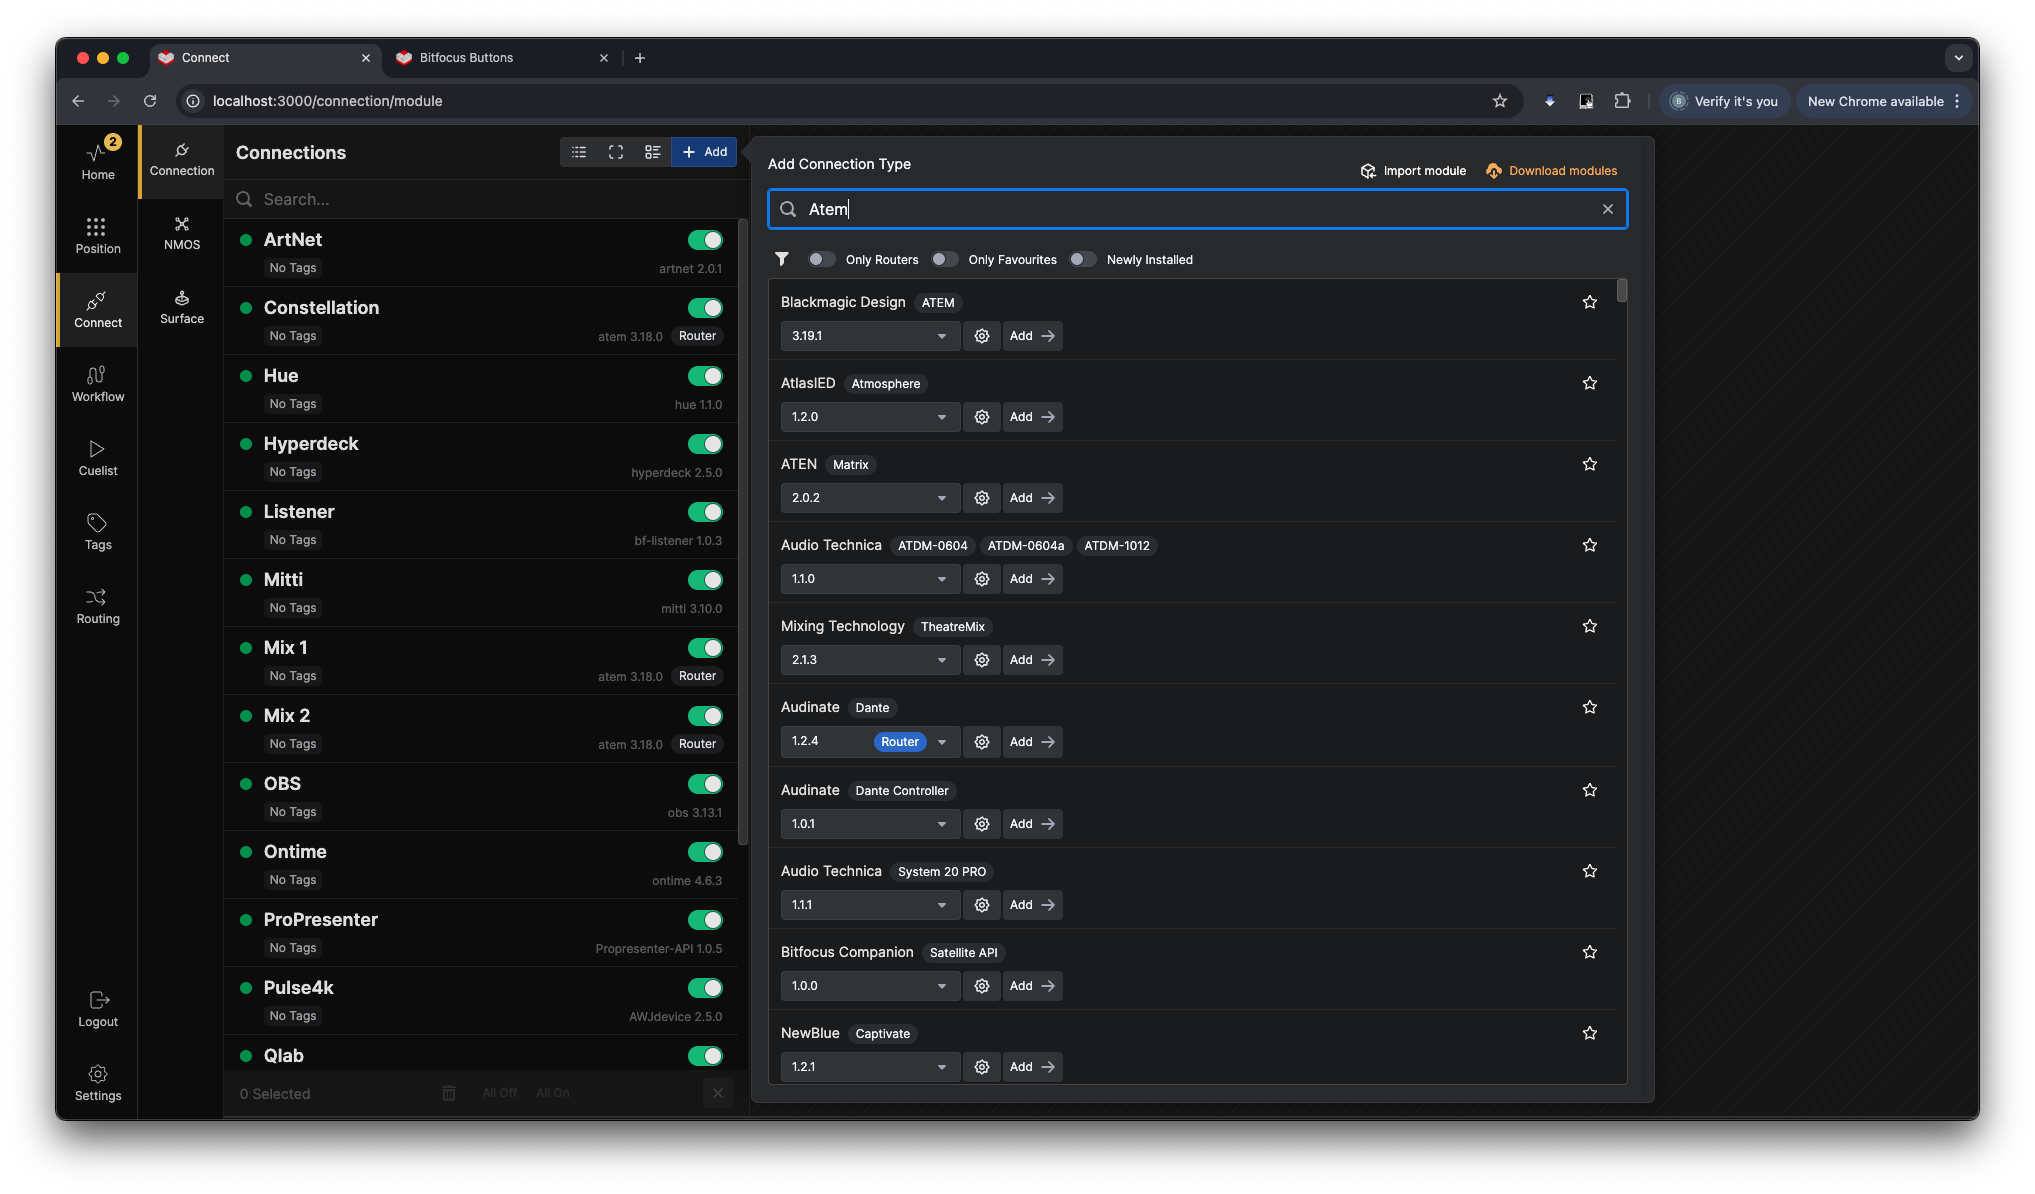
Task: Disable the Hue connection
Action: coord(705,376)
